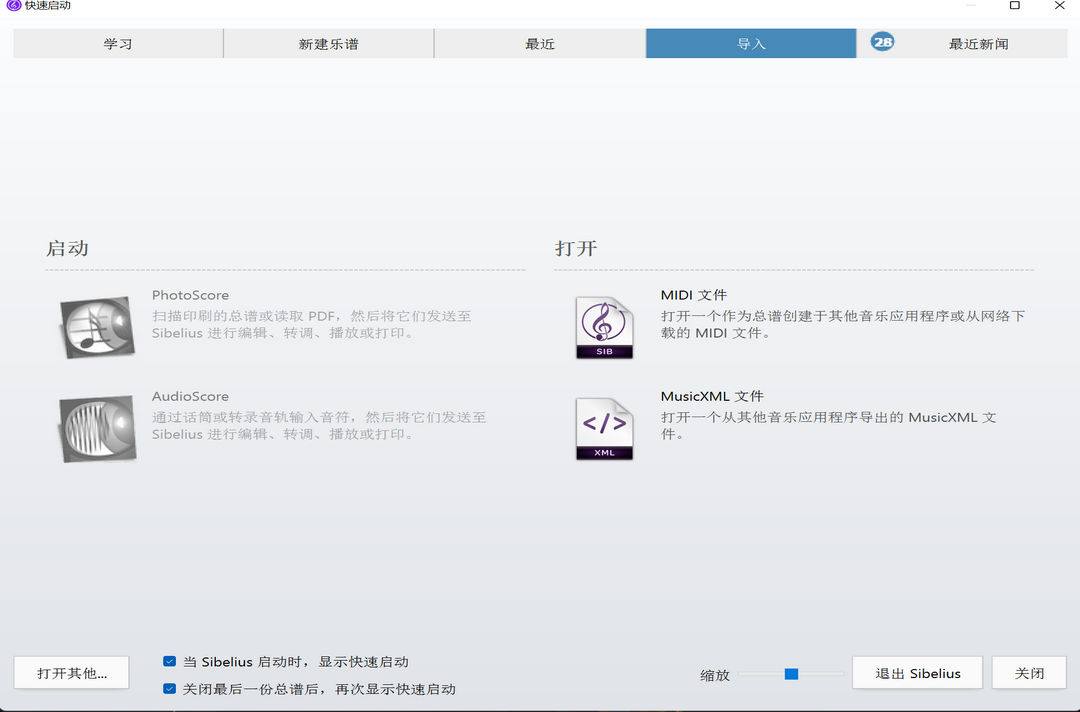This screenshot has height=712, width=1080.
Task: Click the Sibelius logo in title bar
Action: 13,6
